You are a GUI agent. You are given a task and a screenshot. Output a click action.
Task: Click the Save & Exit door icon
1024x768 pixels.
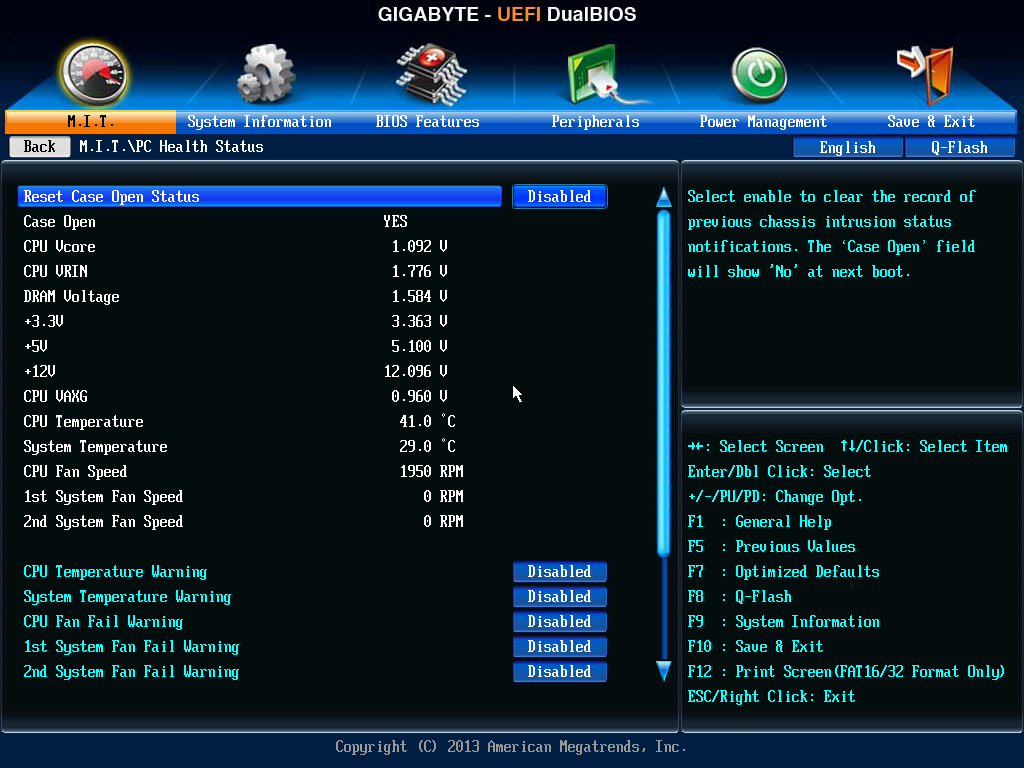pyautogui.click(x=926, y=75)
